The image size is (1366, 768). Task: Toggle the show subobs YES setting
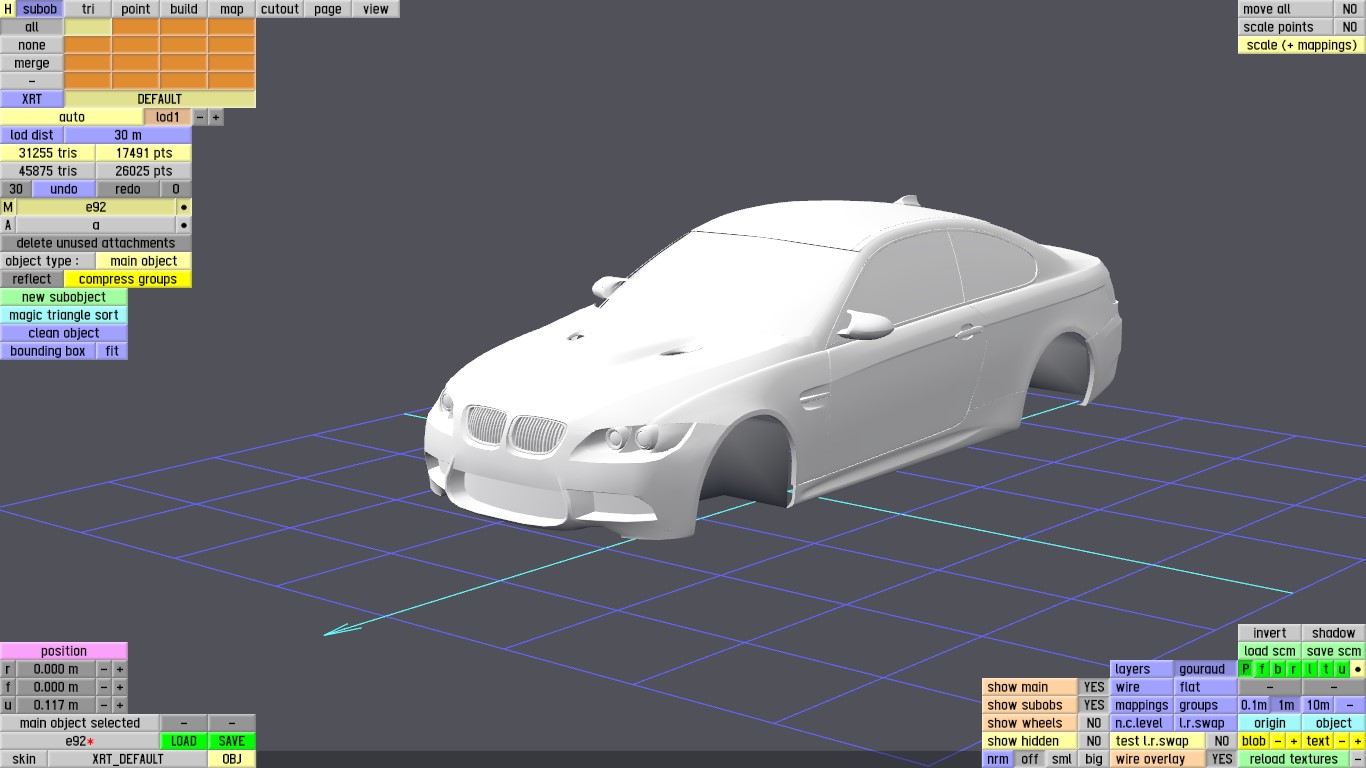1094,705
